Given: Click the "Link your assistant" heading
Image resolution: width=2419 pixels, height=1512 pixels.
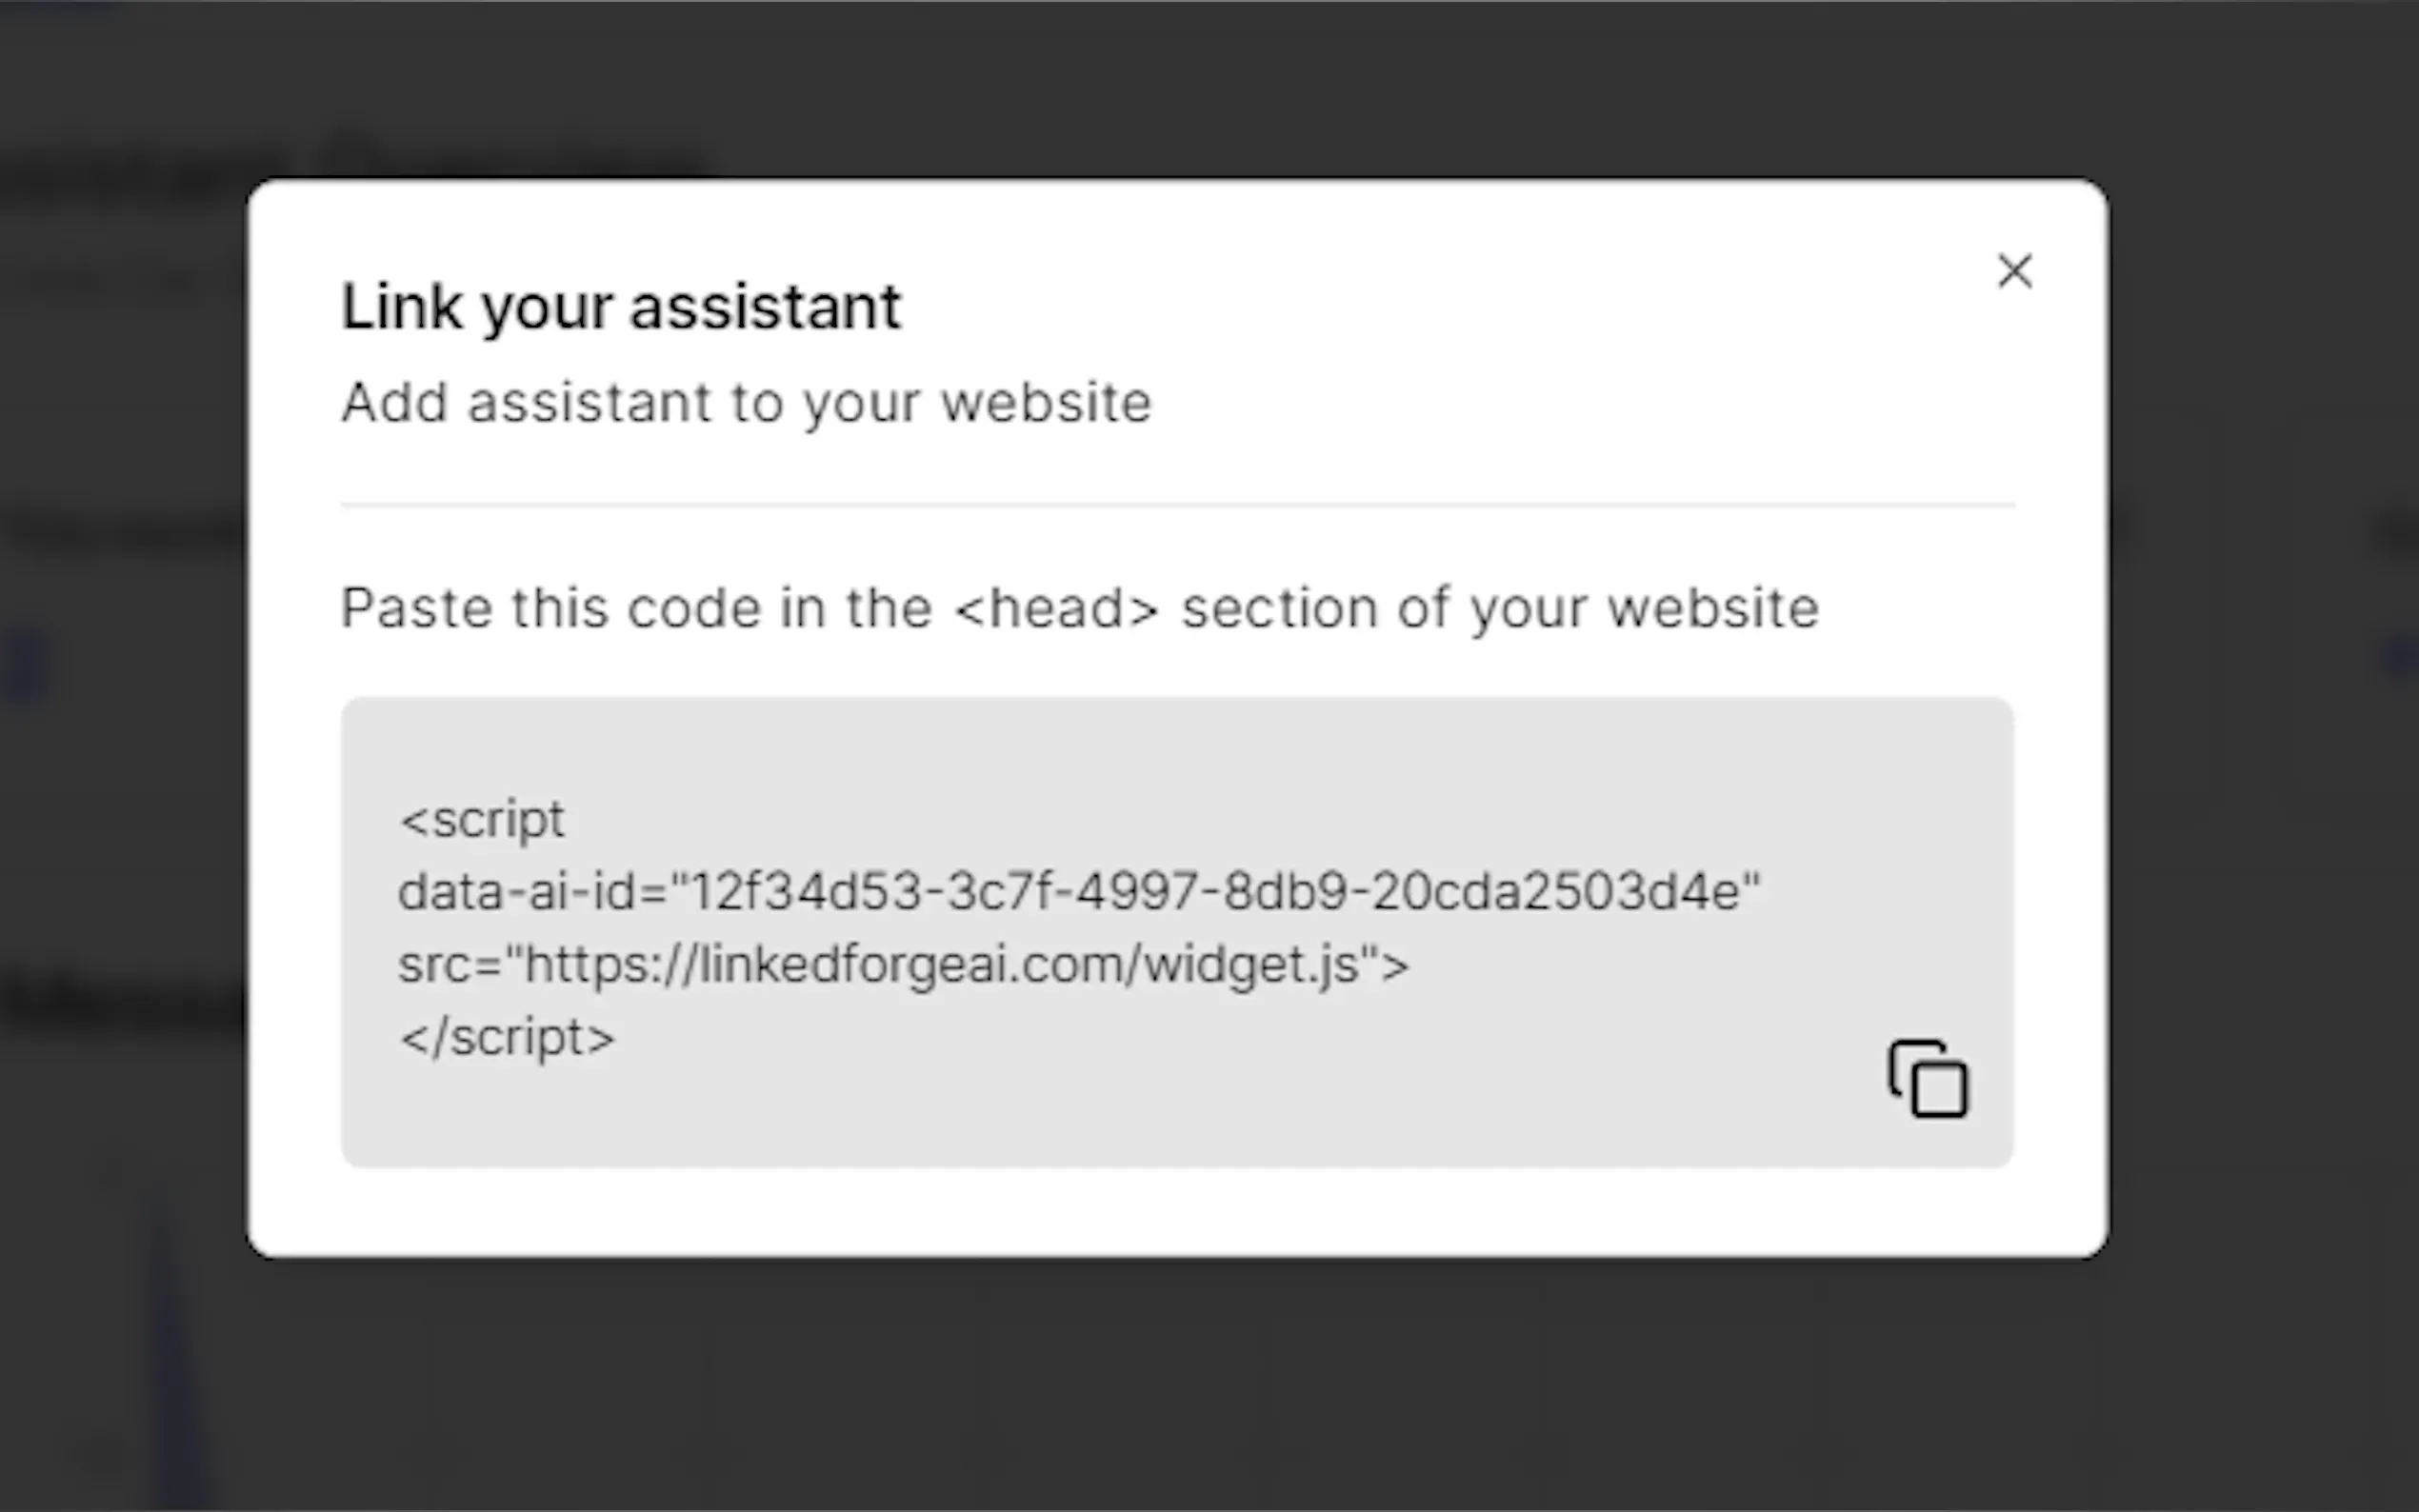Looking at the screenshot, I should 621,306.
